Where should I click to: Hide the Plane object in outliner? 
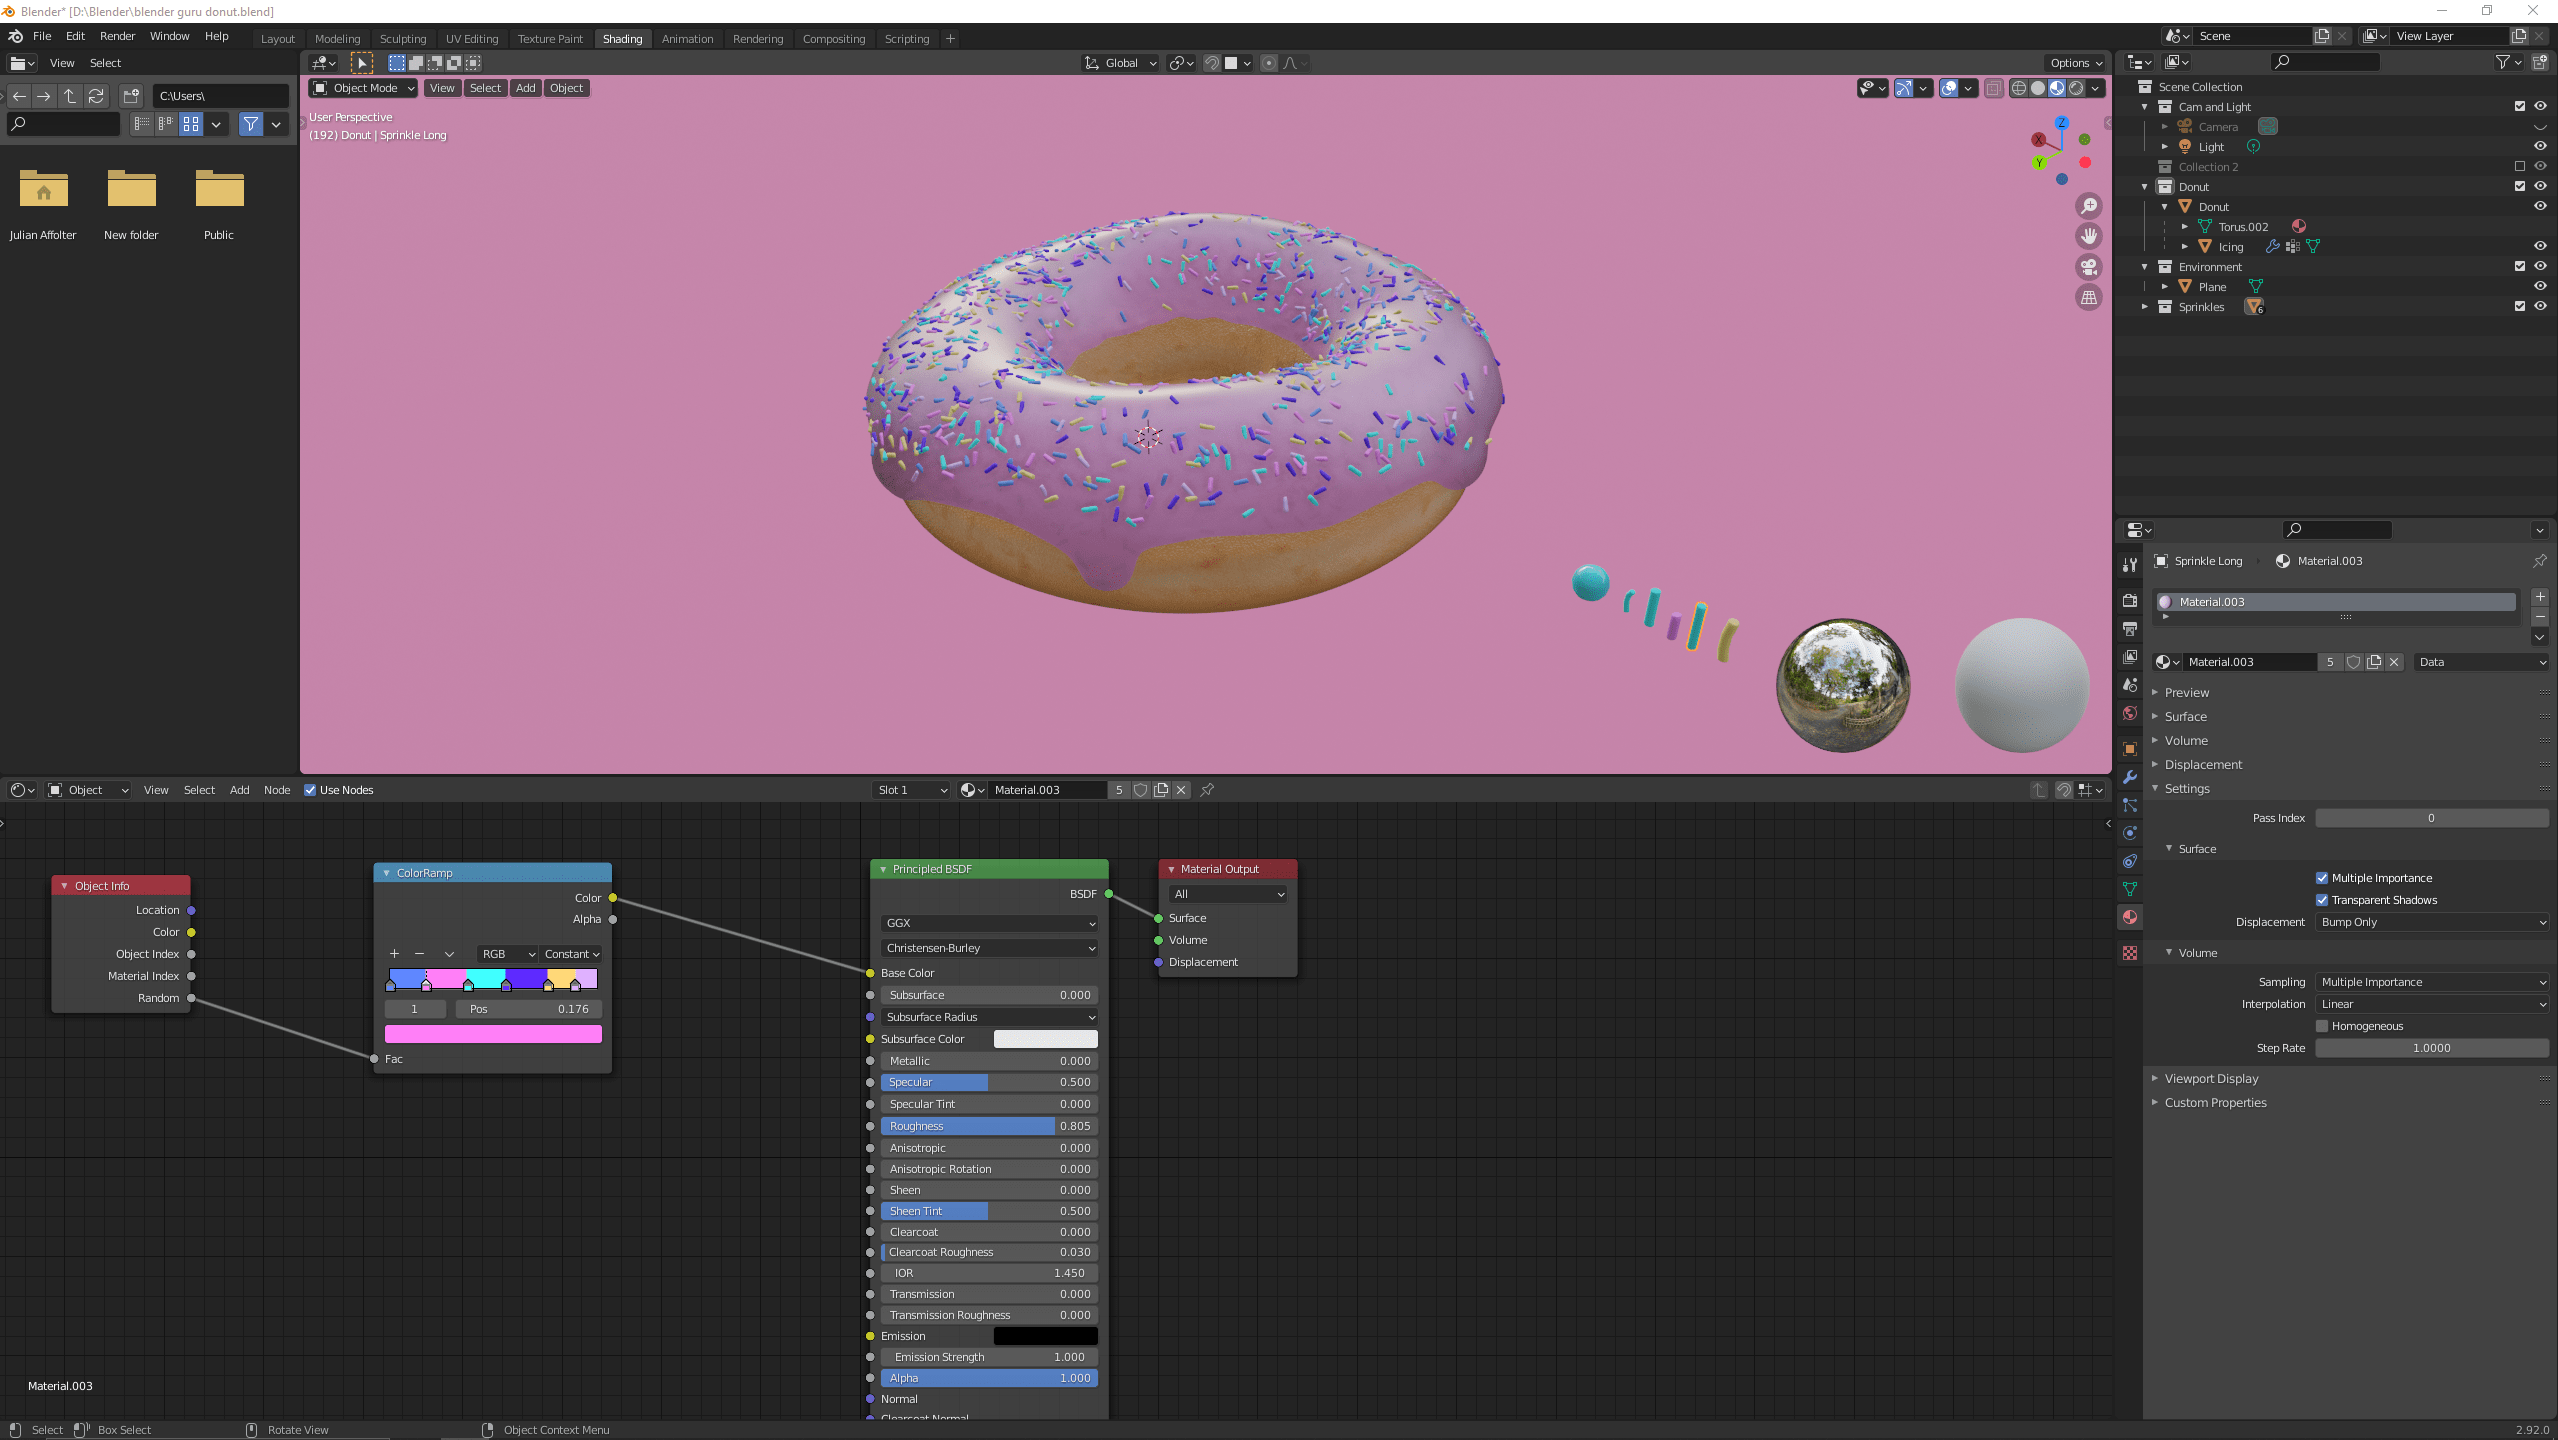pos(2540,287)
